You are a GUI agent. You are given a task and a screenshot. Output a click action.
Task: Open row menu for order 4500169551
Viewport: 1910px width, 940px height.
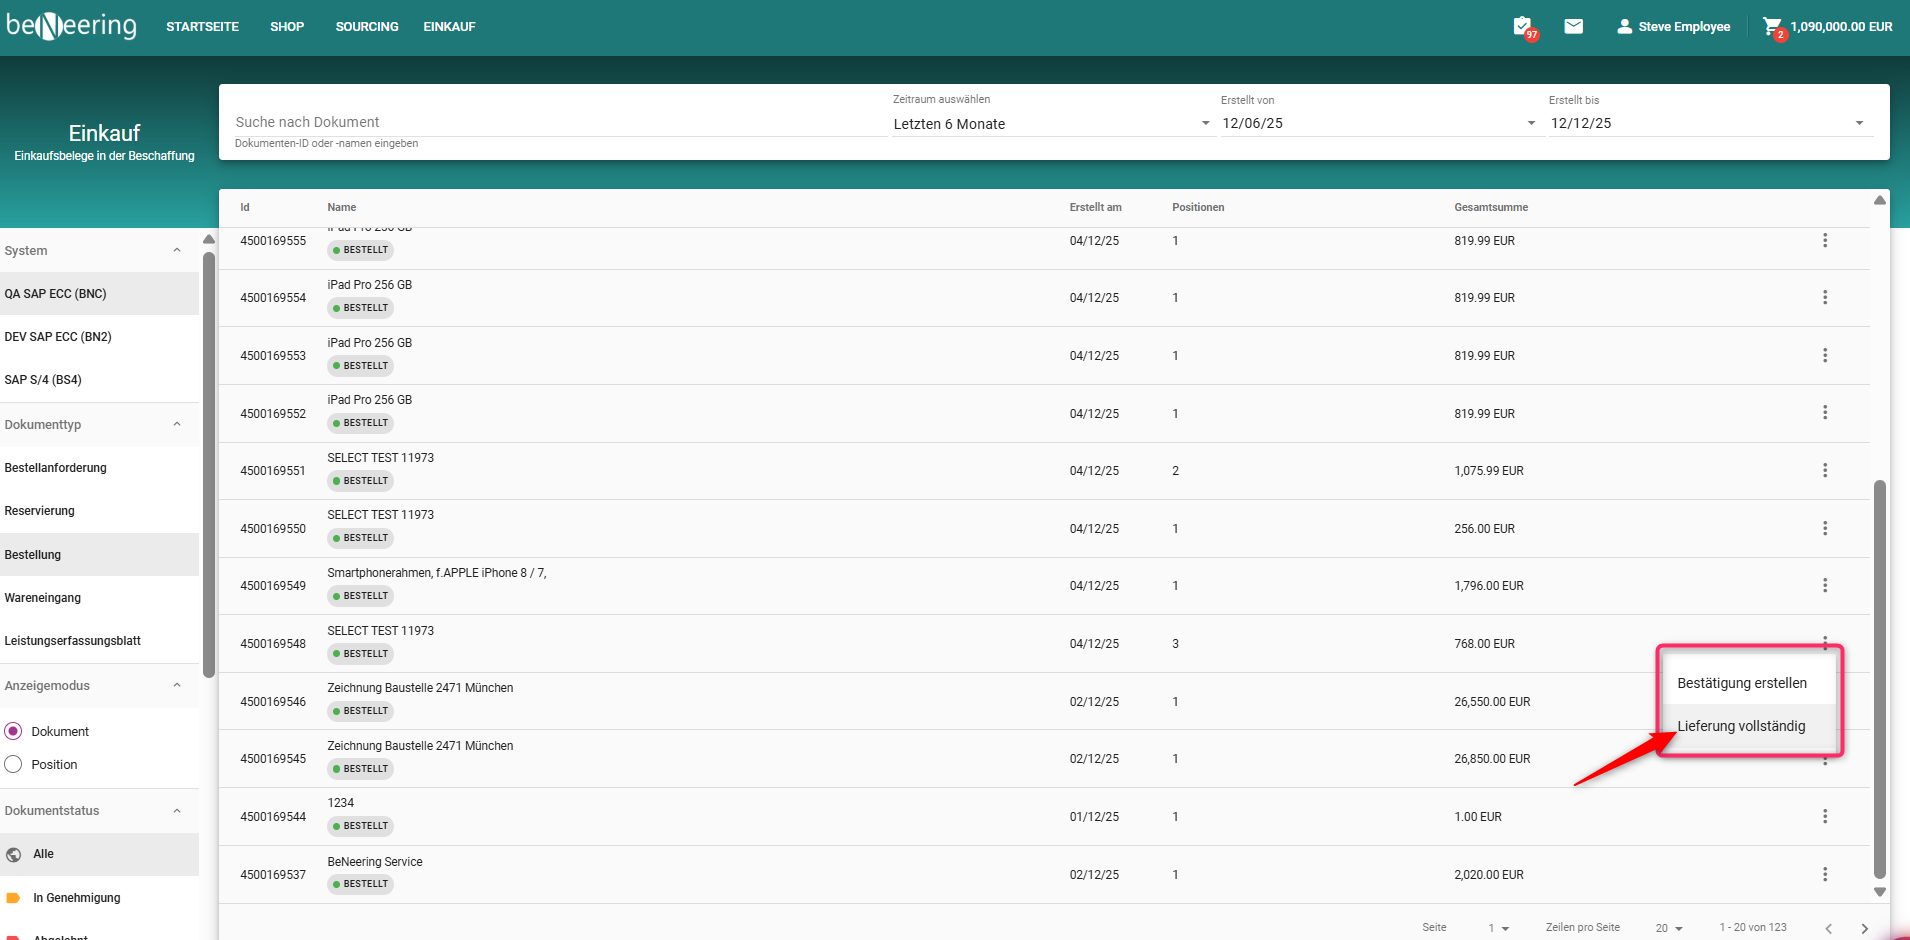(x=1825, y=470)
